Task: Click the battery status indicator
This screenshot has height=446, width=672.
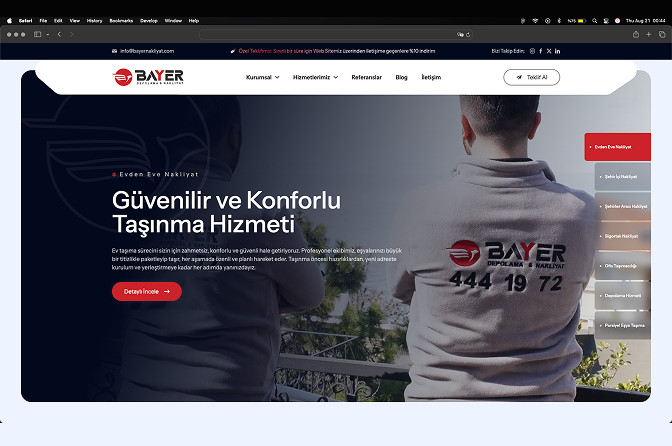Action: click(577, 21)
